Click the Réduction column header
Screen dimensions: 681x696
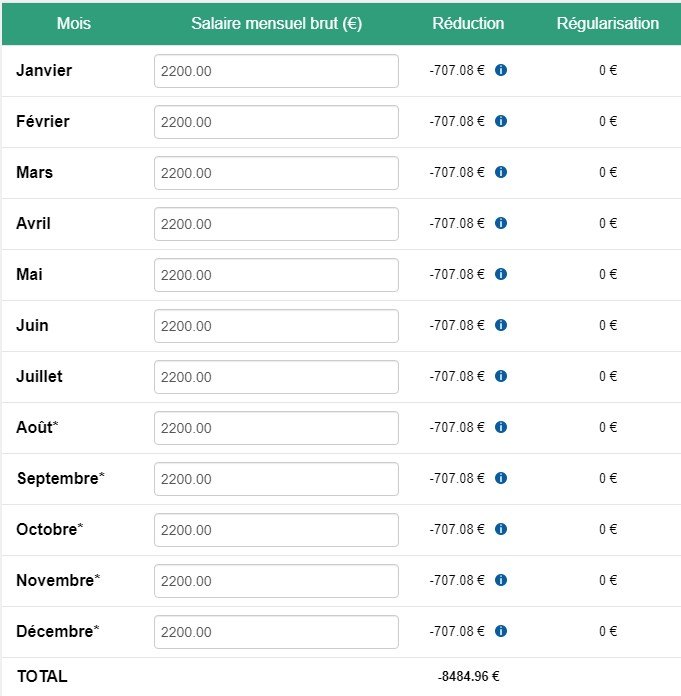[468, 24]
